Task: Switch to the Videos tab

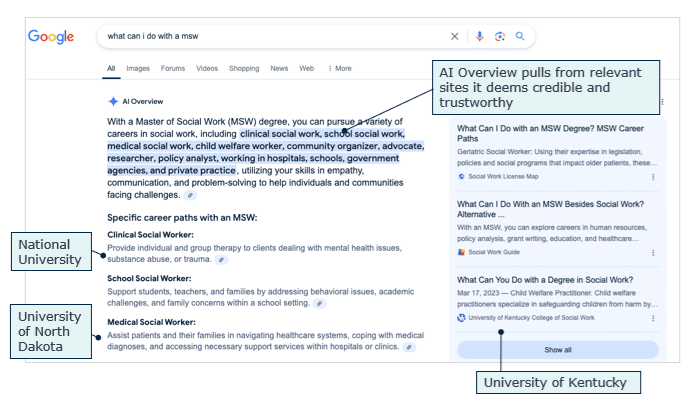Action: pyautogui.click(x=207, y=69)
